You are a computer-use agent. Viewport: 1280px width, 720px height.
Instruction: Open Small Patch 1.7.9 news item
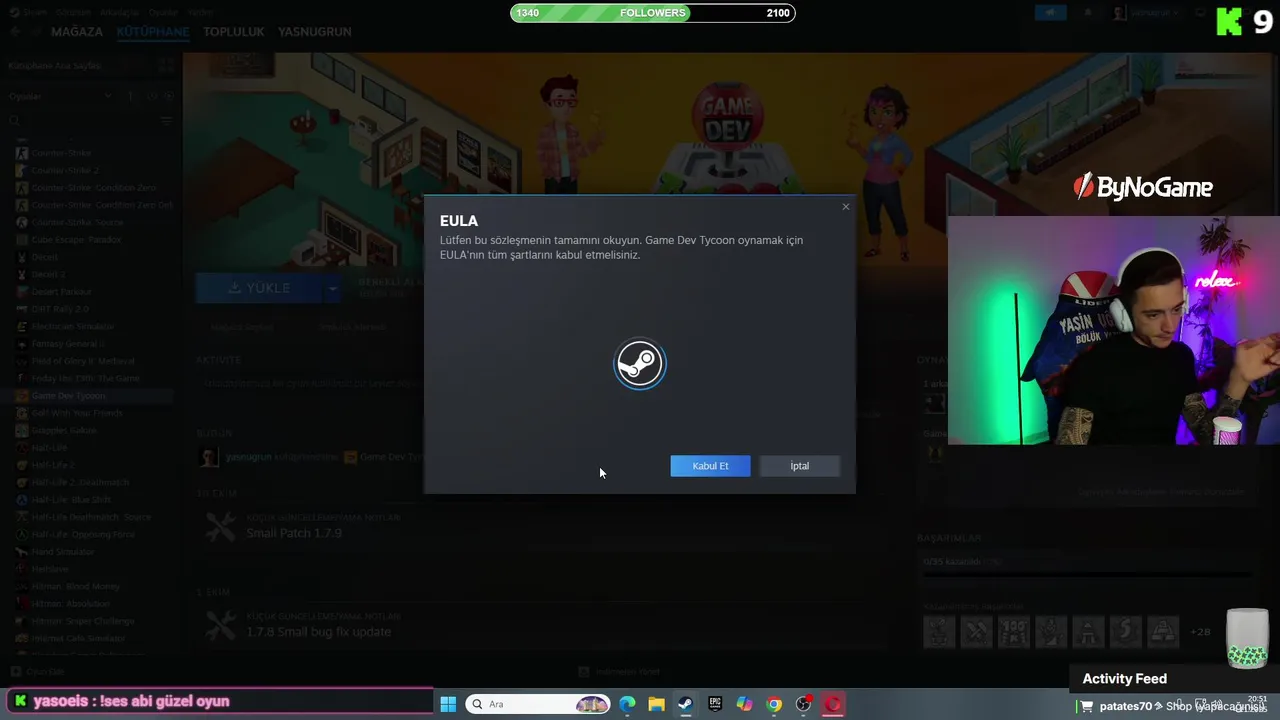pos(294,533)
